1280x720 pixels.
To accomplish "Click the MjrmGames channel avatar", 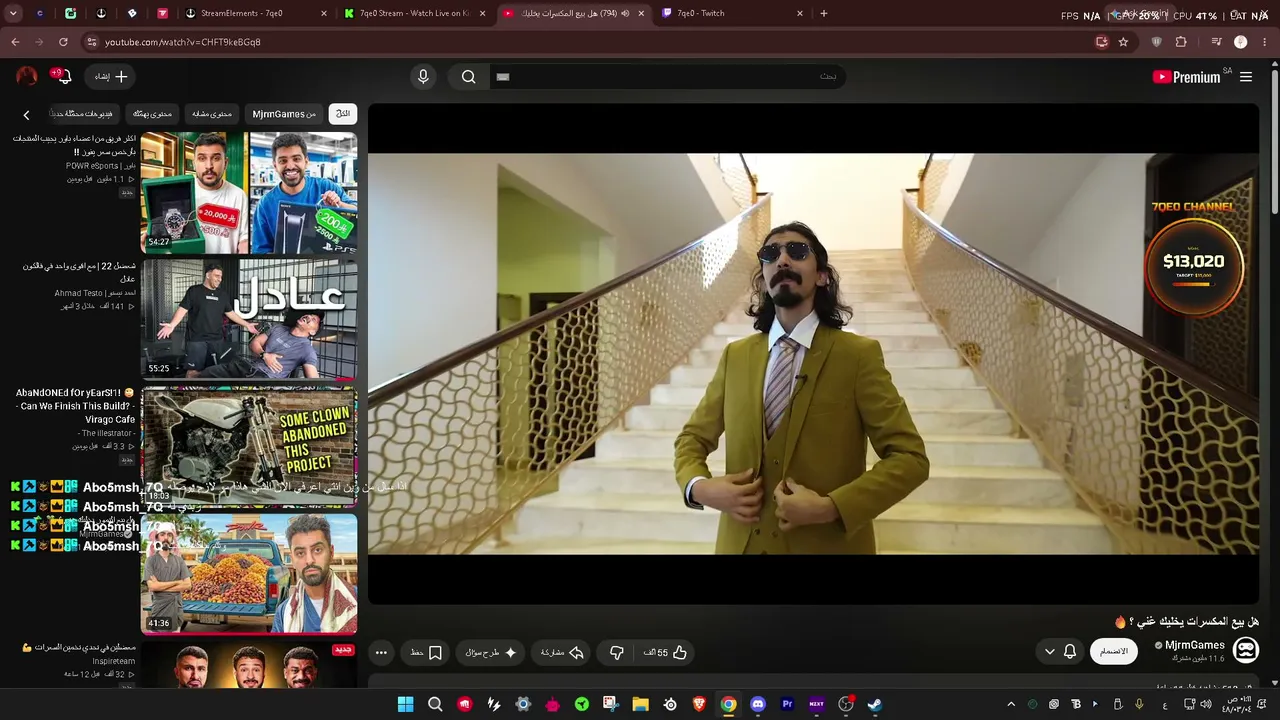I will coord(1246,650).
